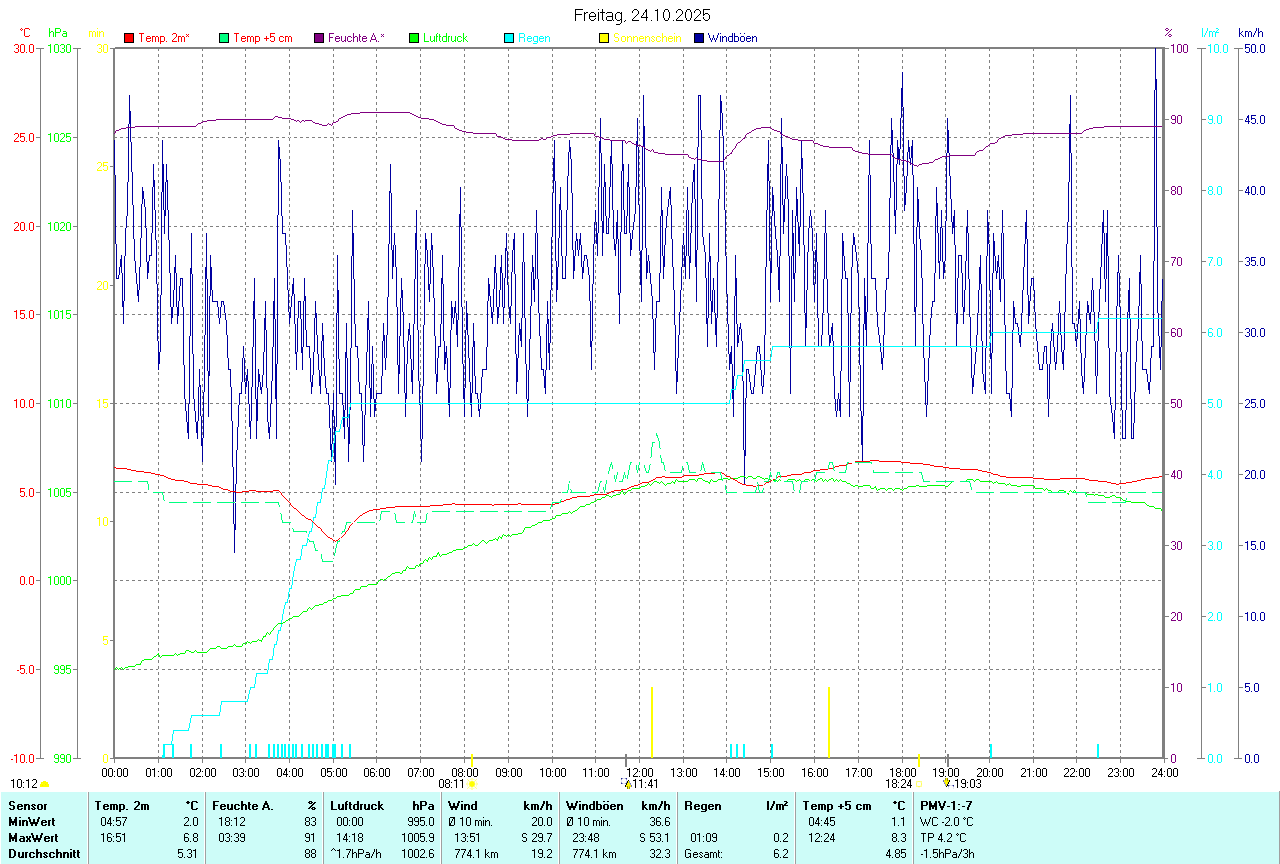Click the yellow Sonnenschein legend square

(x=604, y=38)
